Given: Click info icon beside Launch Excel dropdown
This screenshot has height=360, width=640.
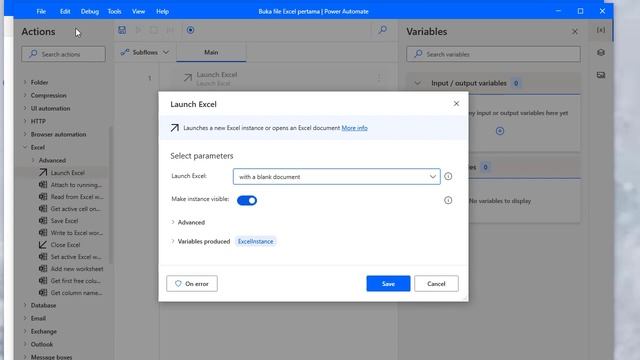Looking at the screenshot, I should pyautogui.click(x=448, y=176).
